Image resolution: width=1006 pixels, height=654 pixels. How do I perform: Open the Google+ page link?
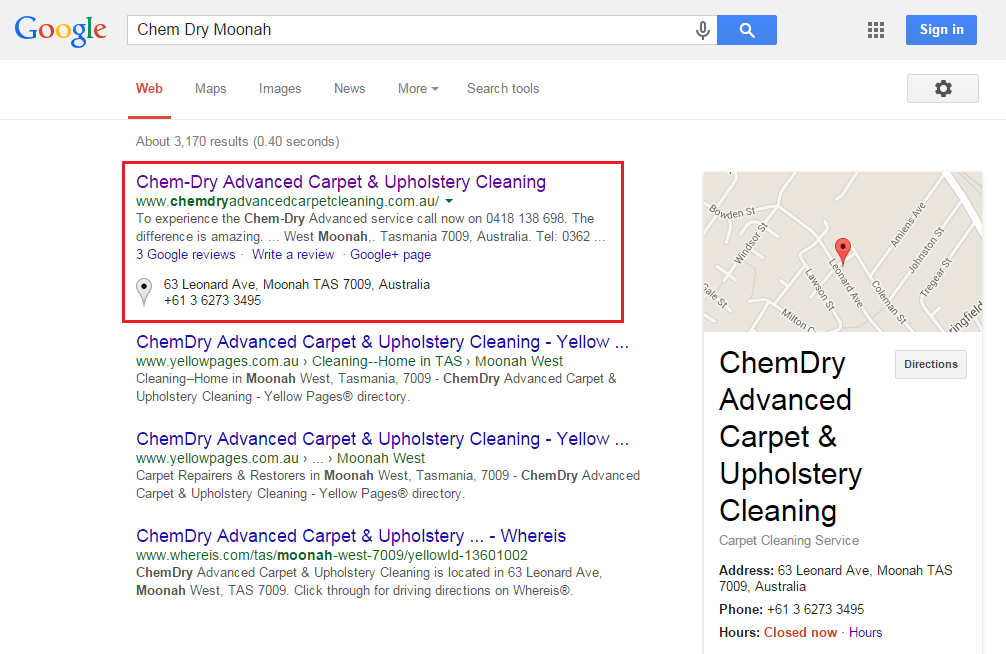[390, 255]
